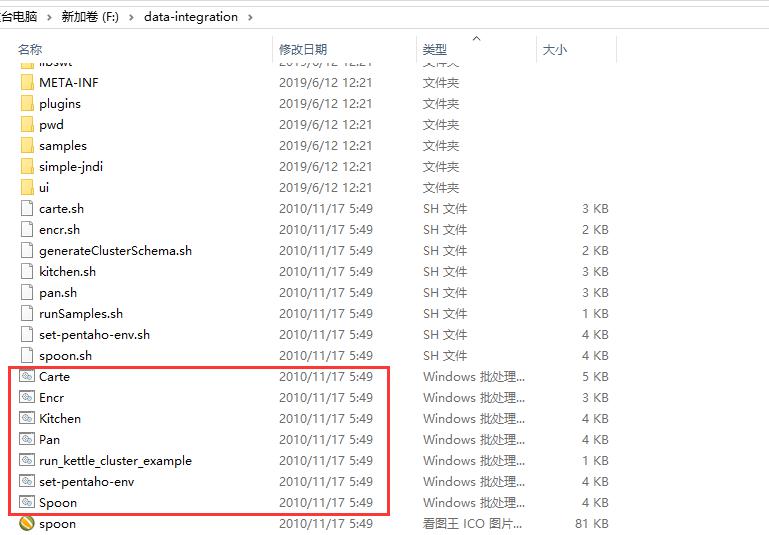769x535 pixels.
Task: Select the Carte batch file icon
Action: point(27,376)
